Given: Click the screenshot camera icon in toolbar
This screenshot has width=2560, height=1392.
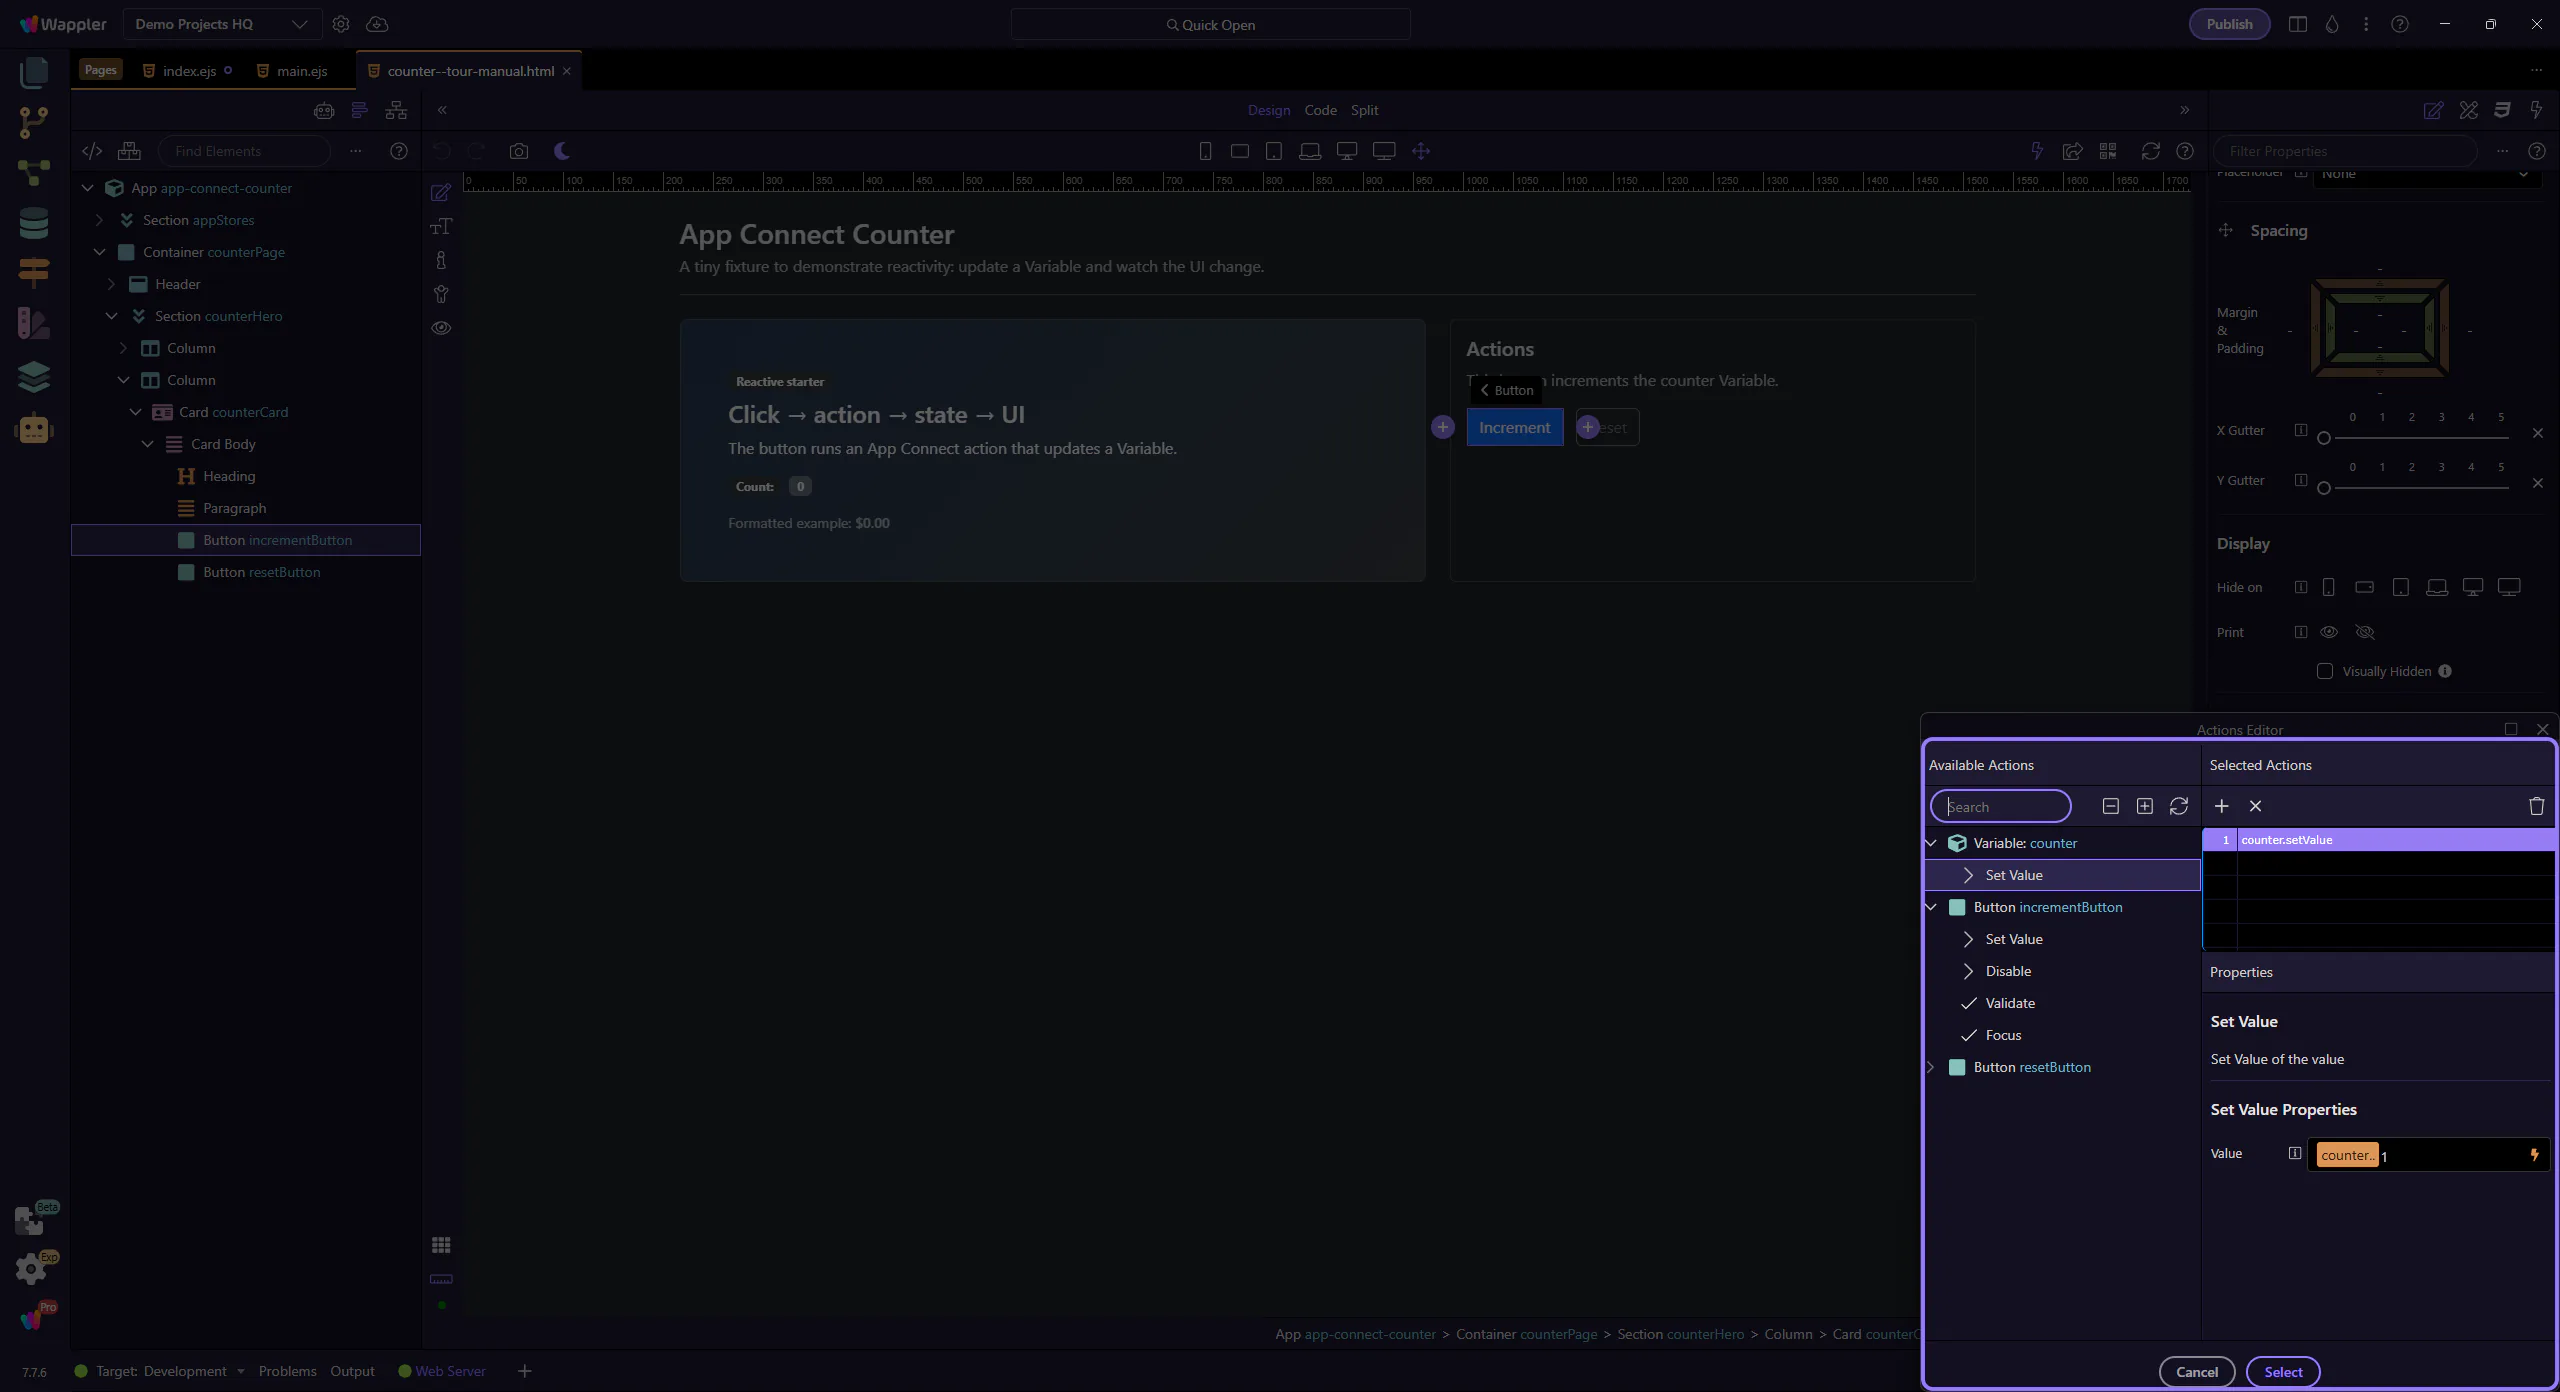Looking at the screenshot, I should point(518,151).
